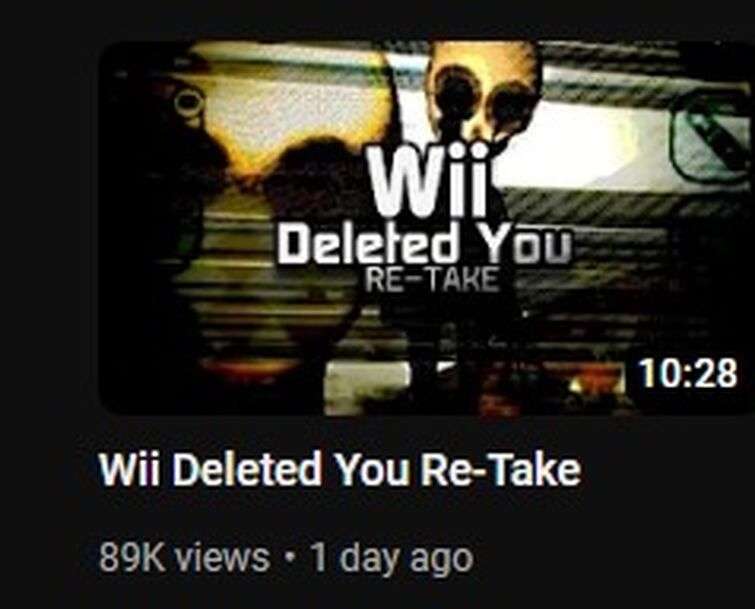Viewport: 755px width, 609px height.
Task: Click the skull-faced figure in thumbnail
Action: coord(483,95)
